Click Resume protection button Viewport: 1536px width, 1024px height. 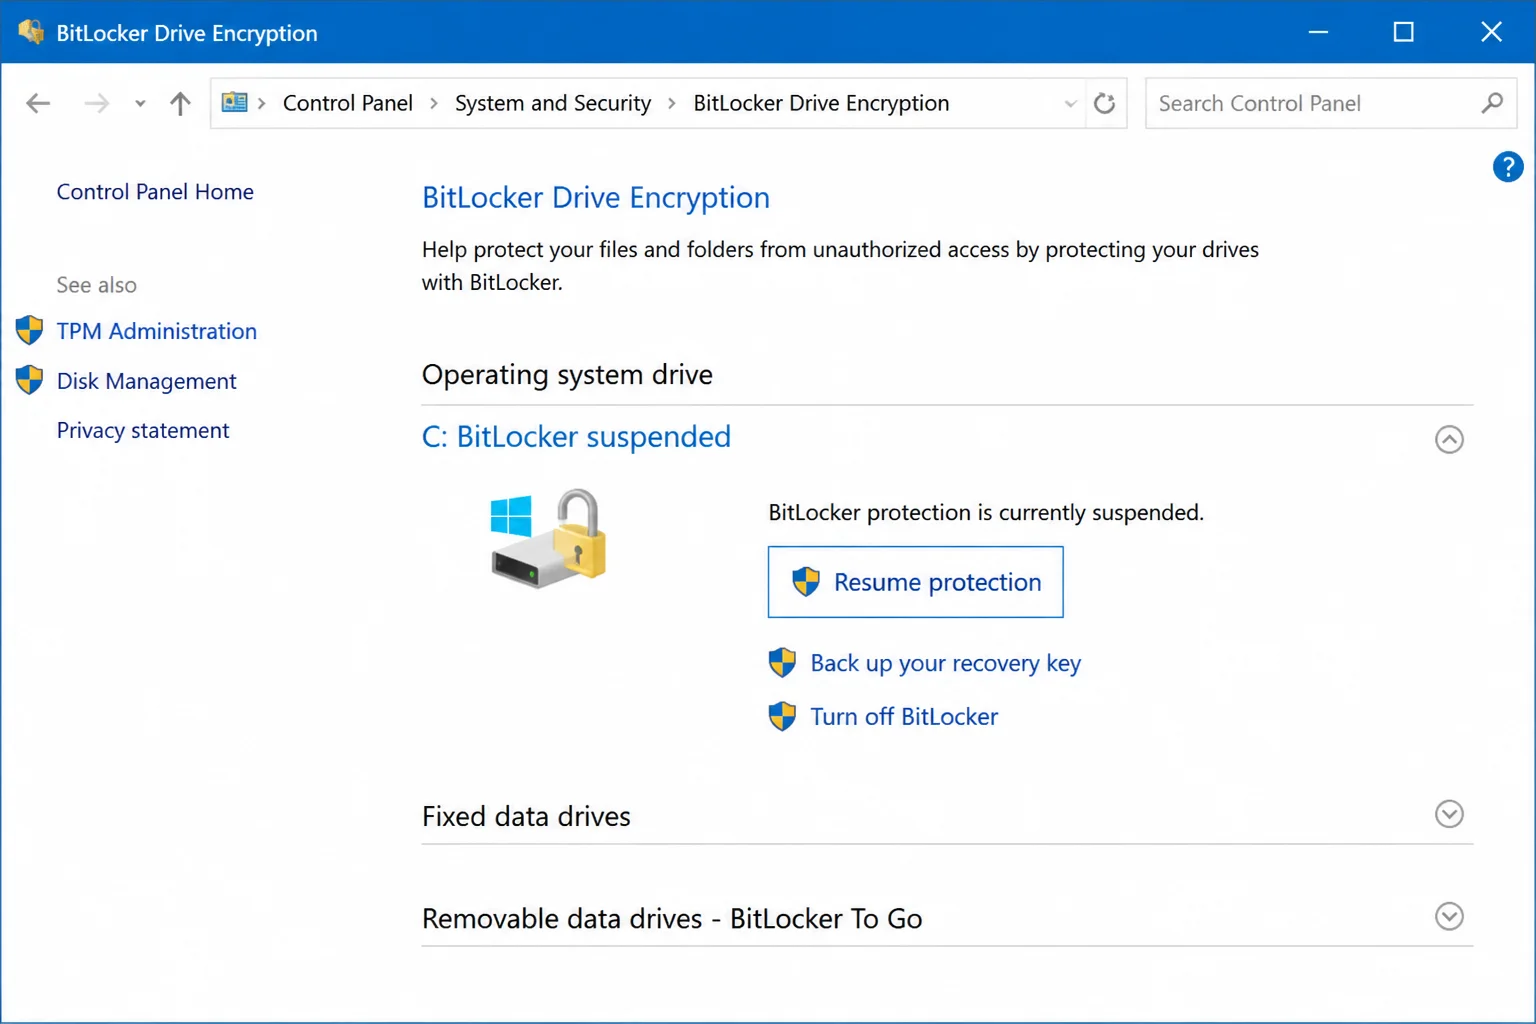point(915,582)
